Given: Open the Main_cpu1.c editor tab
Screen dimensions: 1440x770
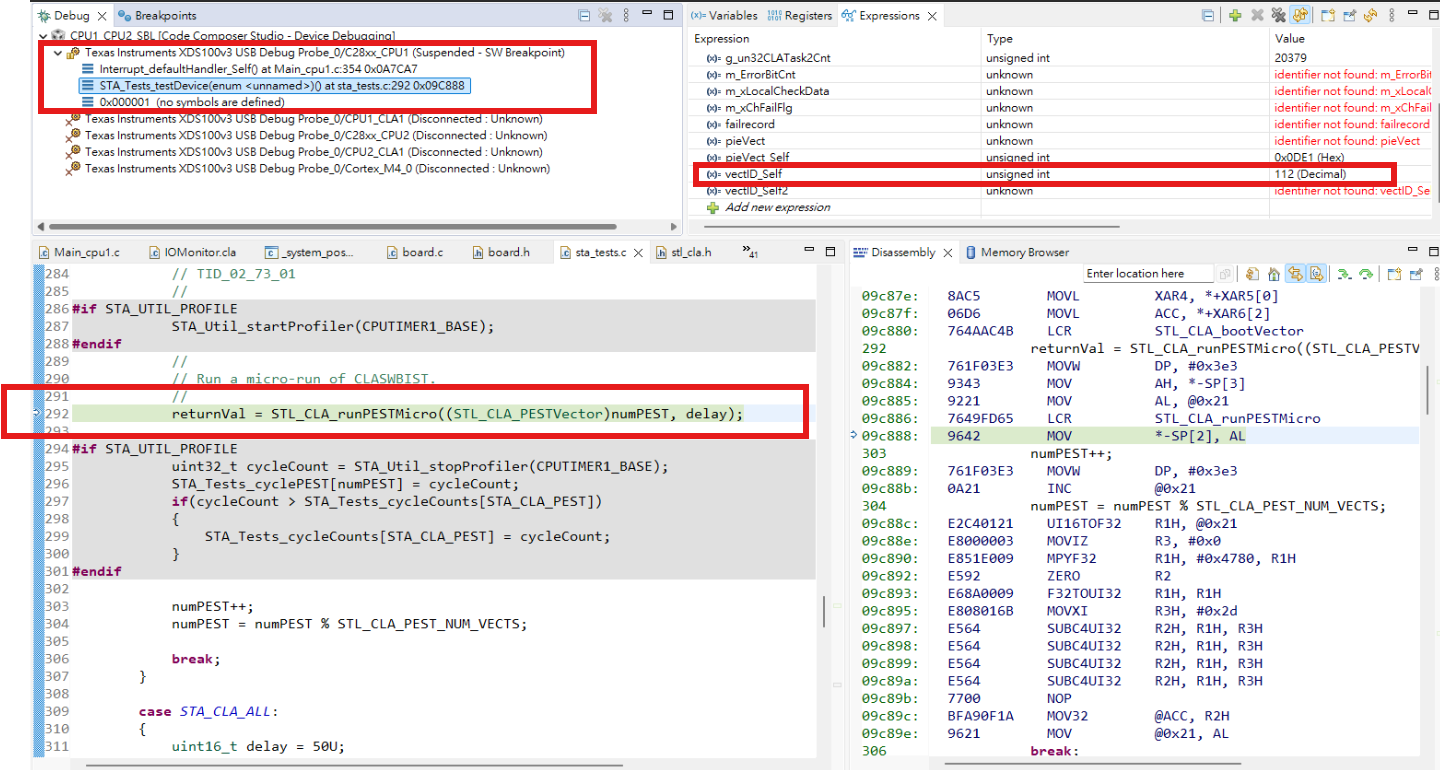Looking at the screenshot, I should pyautogui.click(x=79, y=252).
